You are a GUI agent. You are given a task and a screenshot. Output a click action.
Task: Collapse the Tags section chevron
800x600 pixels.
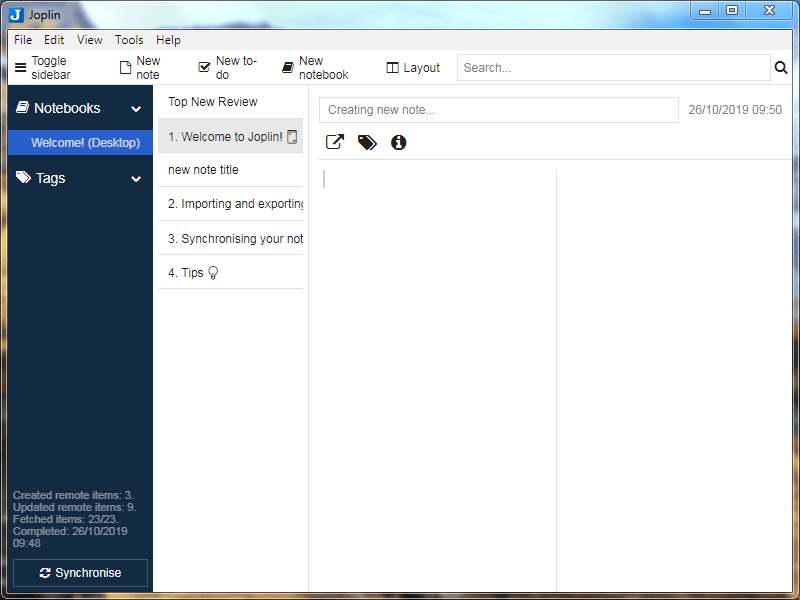(136, 179)
